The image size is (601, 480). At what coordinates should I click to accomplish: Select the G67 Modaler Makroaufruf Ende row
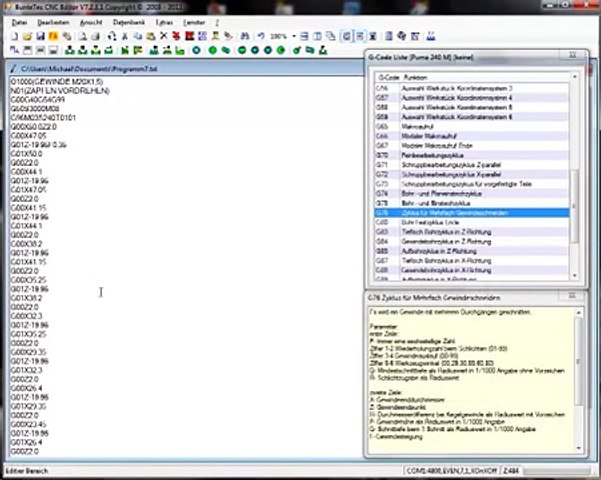pos(472,146)
